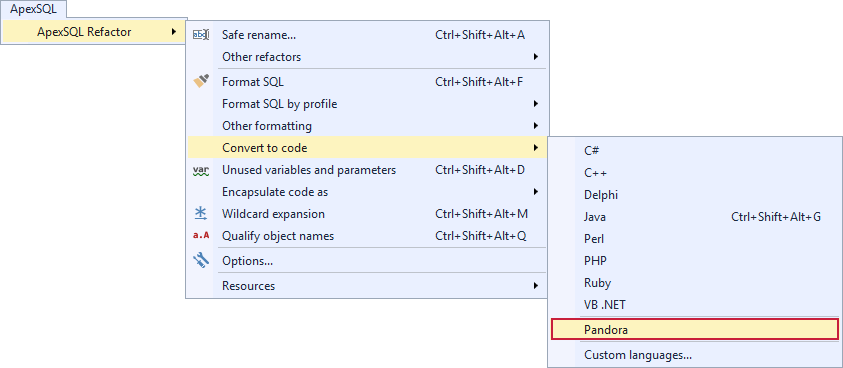Viewport: 843px width, 368px height.
Task: Expand Encapsulate code as arrow
Action: coord(536,192)
